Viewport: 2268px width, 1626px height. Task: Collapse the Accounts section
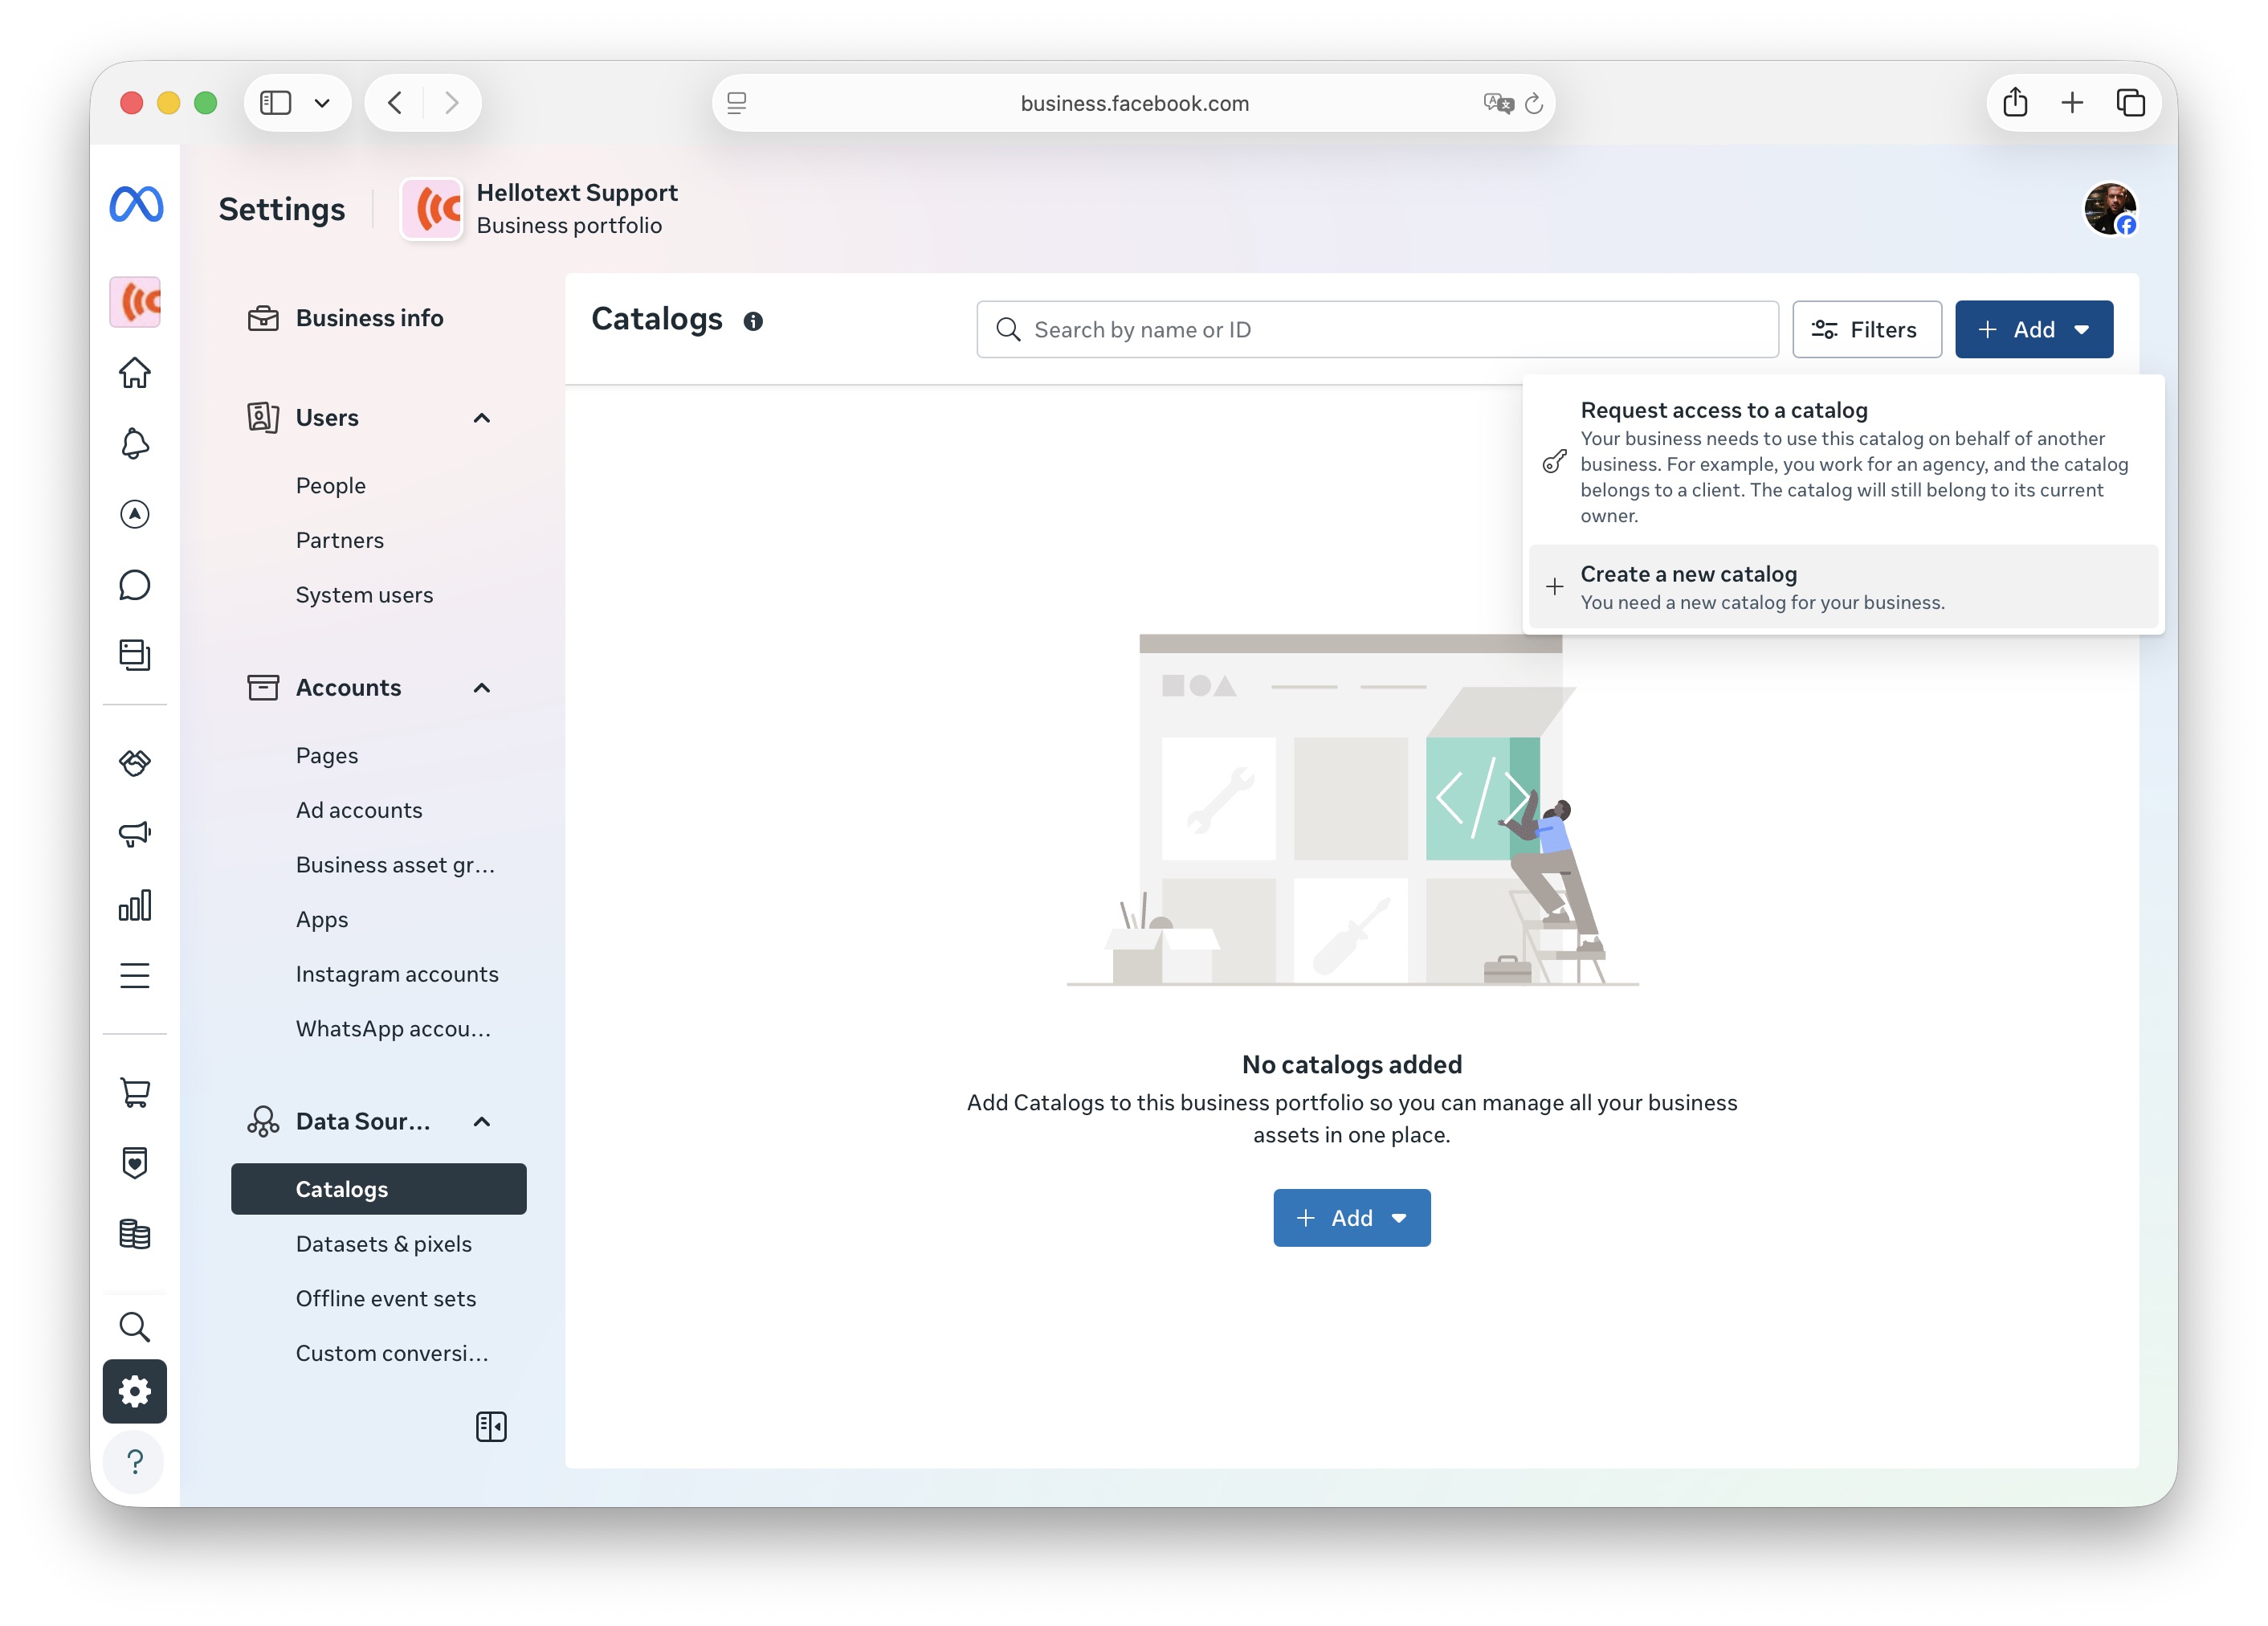point(482,688)
